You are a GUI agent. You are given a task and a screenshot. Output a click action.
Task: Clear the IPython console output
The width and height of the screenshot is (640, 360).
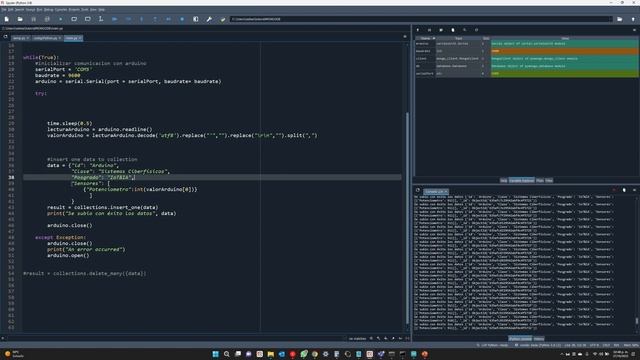[x=624, y=190]
